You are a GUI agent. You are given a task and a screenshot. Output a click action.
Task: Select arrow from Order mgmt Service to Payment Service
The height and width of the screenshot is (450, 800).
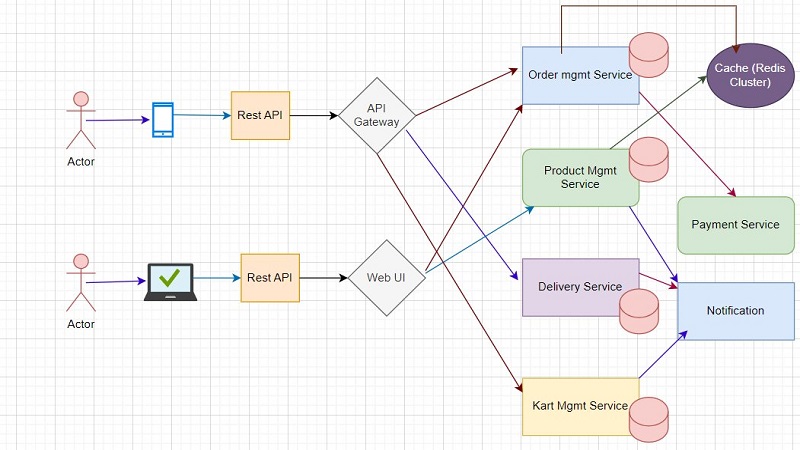pyautogui.click(x=687, y=144)
